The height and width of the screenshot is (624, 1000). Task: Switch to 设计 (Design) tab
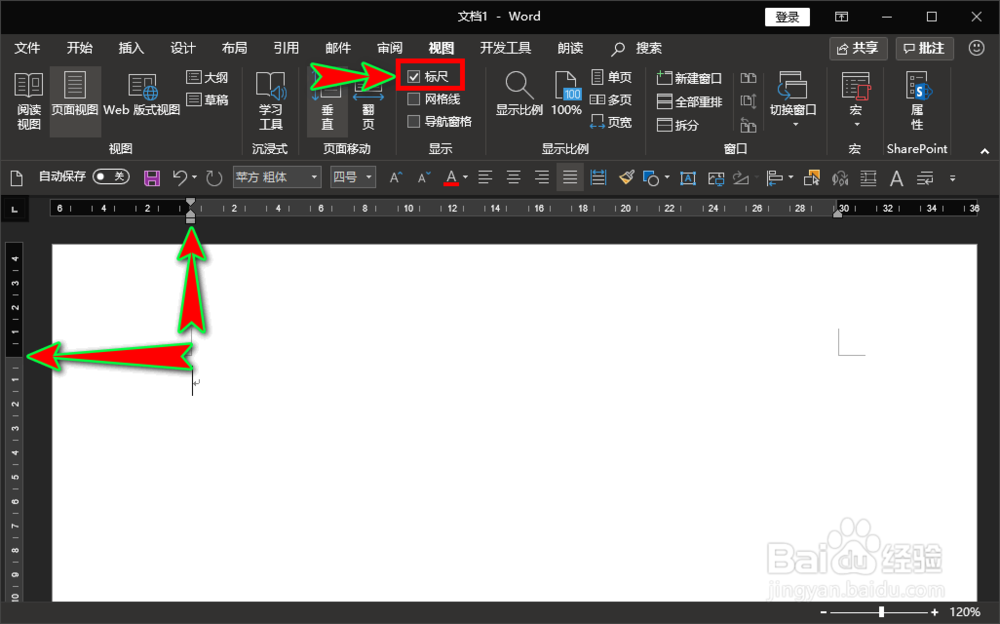(x=182, y=48)
